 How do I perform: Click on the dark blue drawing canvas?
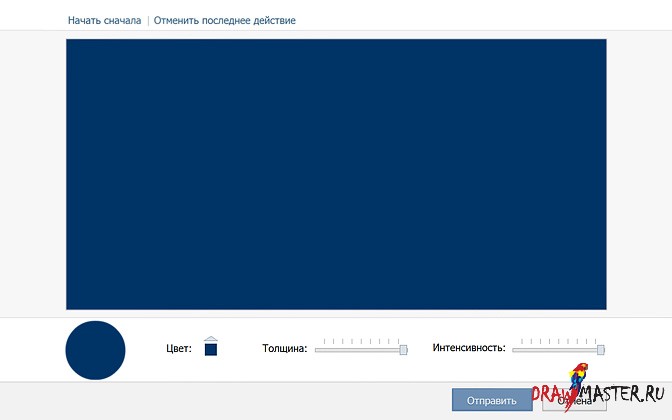(336, 174)
